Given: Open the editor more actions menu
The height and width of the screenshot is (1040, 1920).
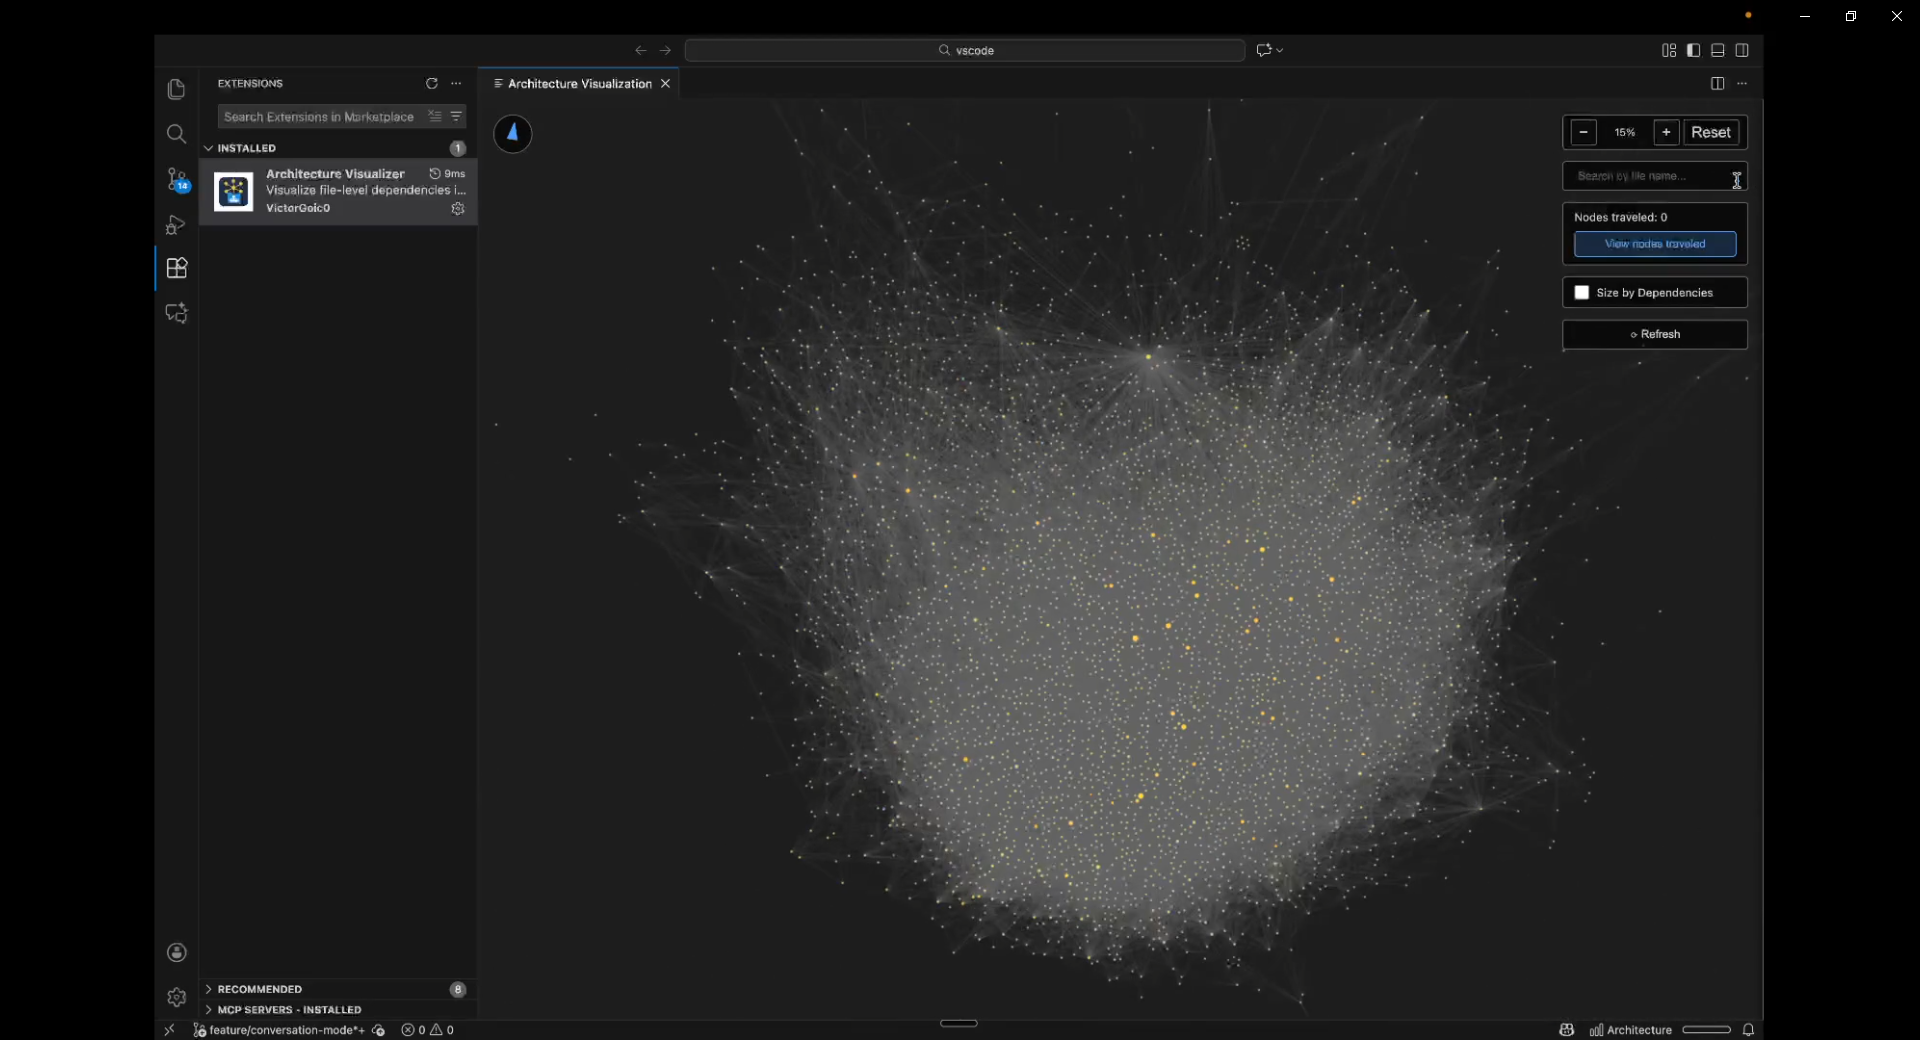Looking at the screenshot, I should [x=1743, y=84].
